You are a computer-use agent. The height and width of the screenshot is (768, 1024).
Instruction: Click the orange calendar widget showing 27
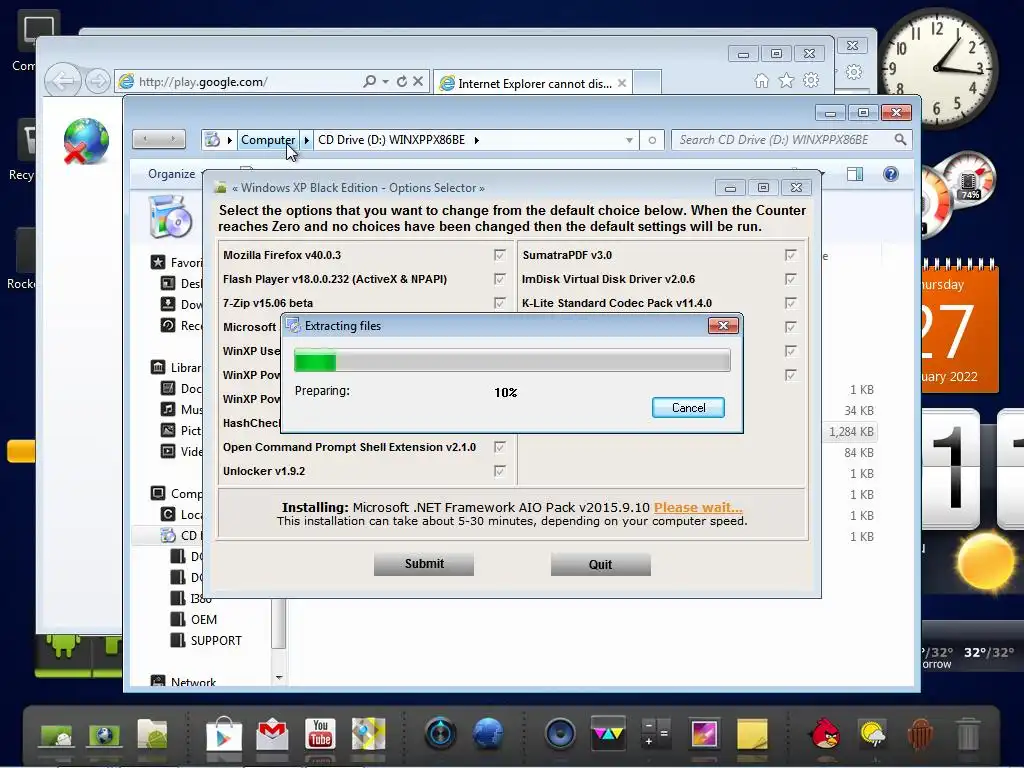(959, 327)
